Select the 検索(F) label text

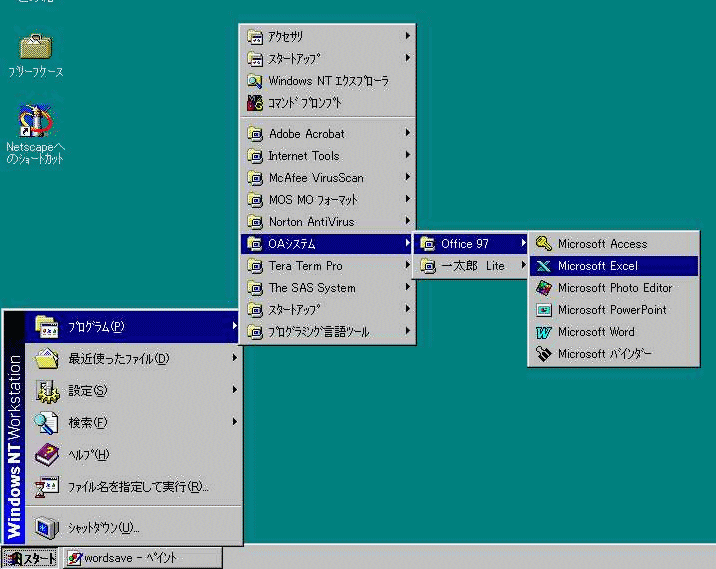tap(88, 423)
